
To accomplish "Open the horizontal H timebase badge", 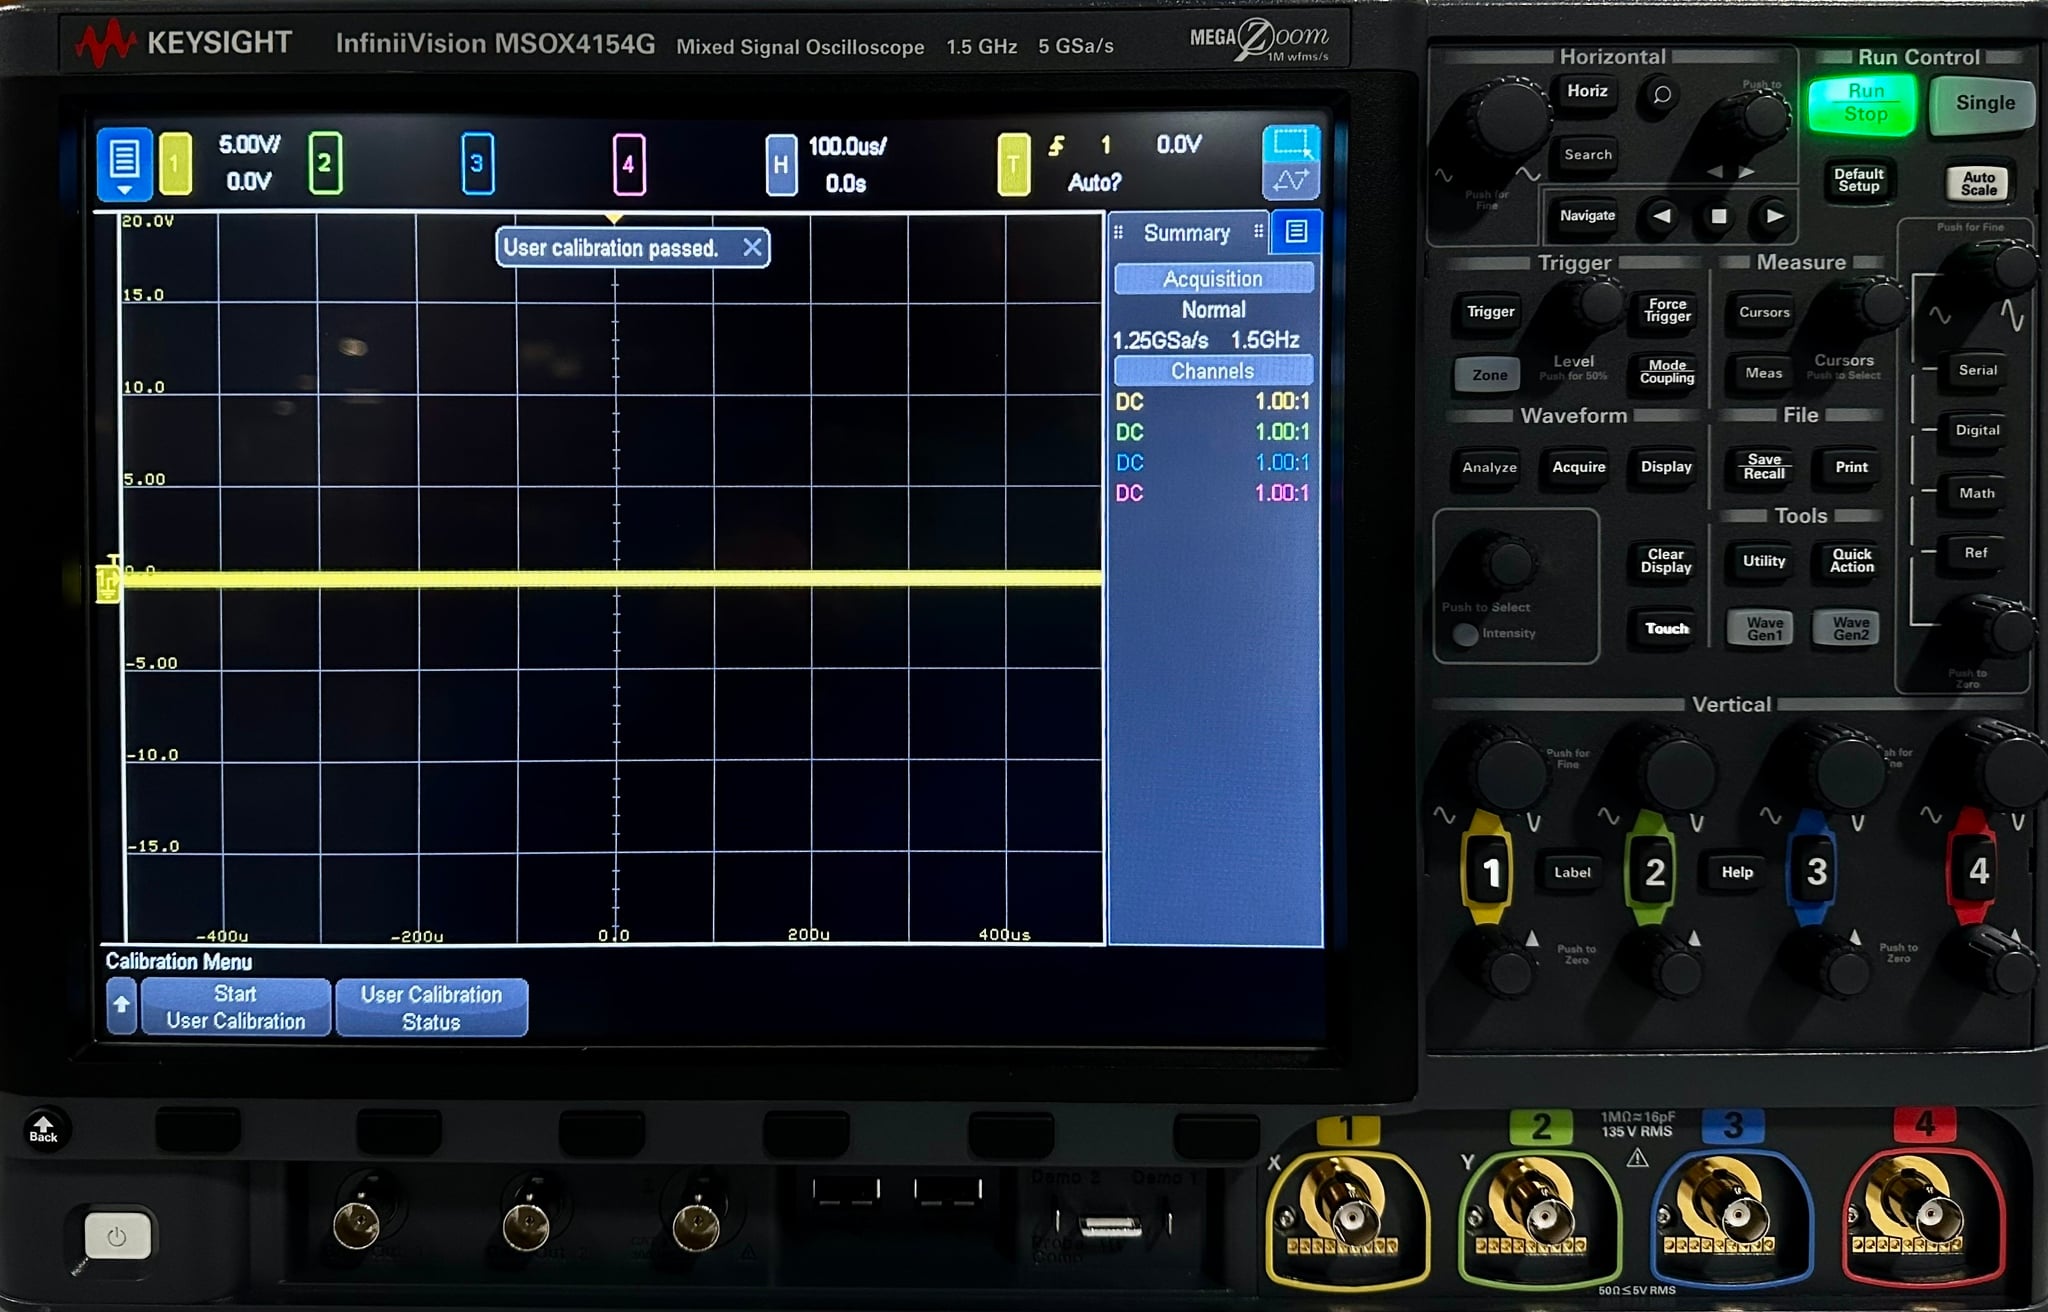I will click(781, 164).
